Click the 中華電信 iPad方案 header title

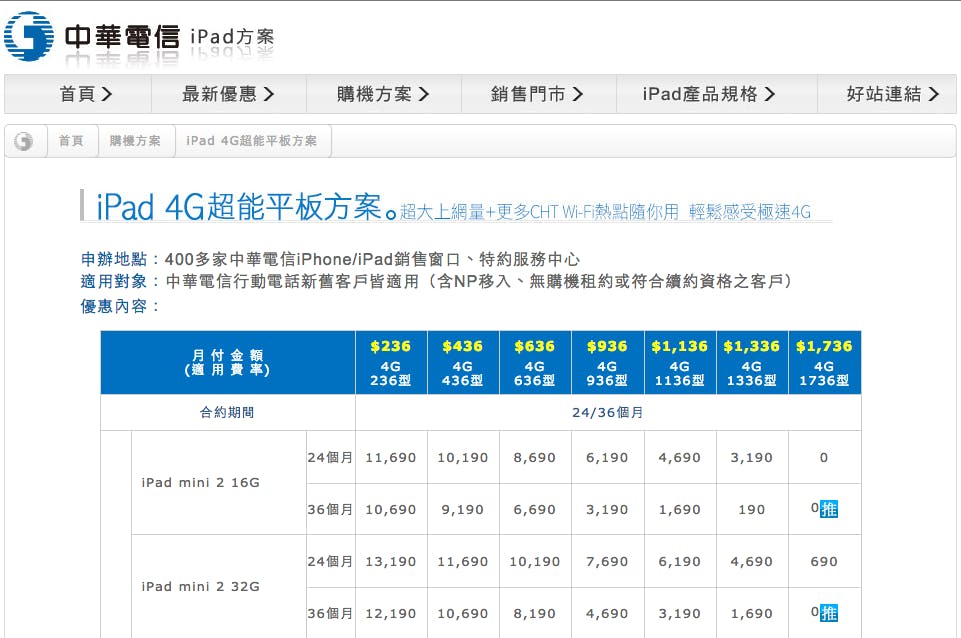click(x=170, y=37)
